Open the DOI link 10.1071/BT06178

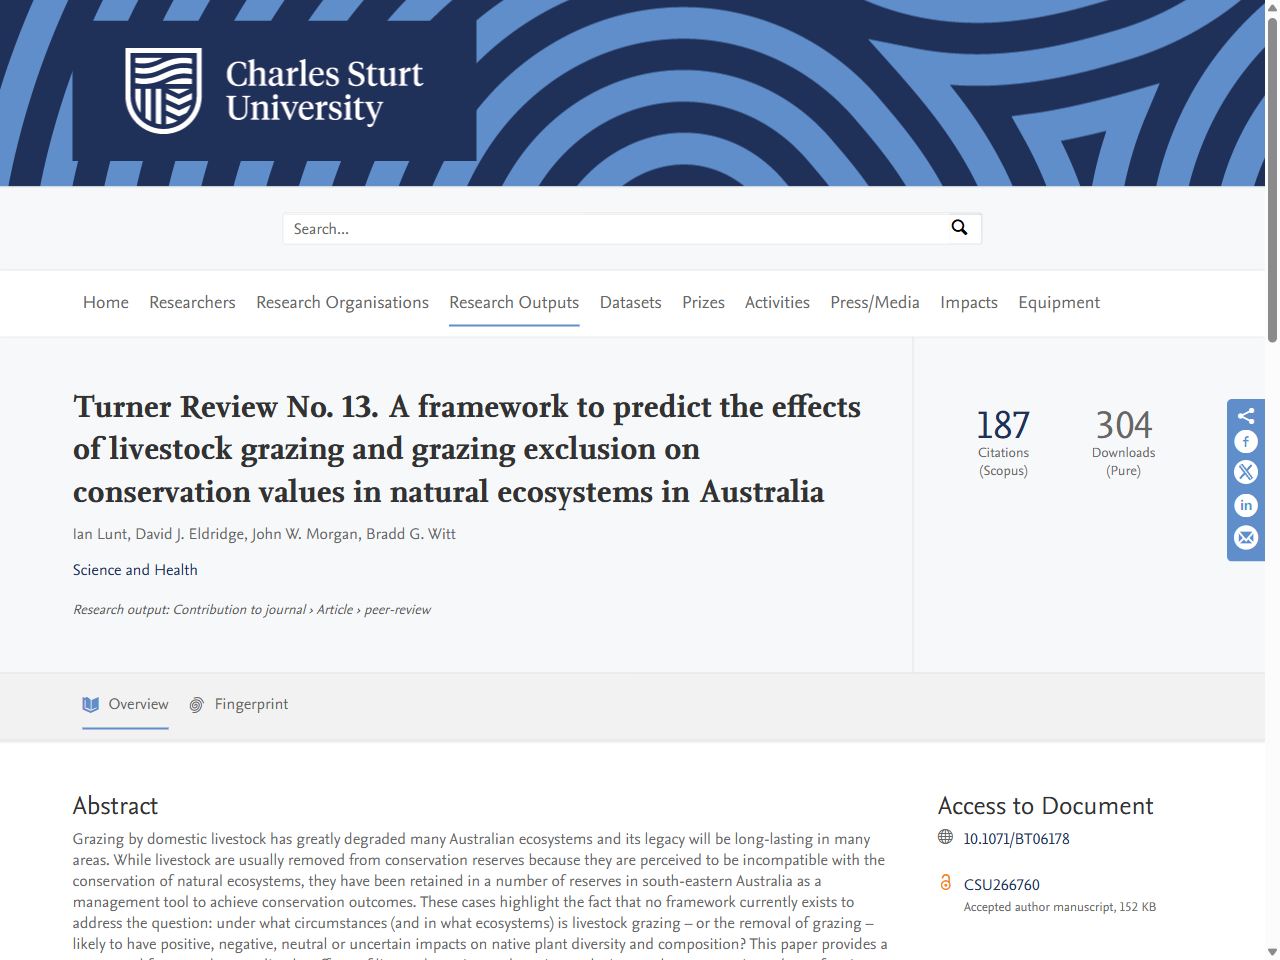pyautogui.click(x=1014, y=839)
